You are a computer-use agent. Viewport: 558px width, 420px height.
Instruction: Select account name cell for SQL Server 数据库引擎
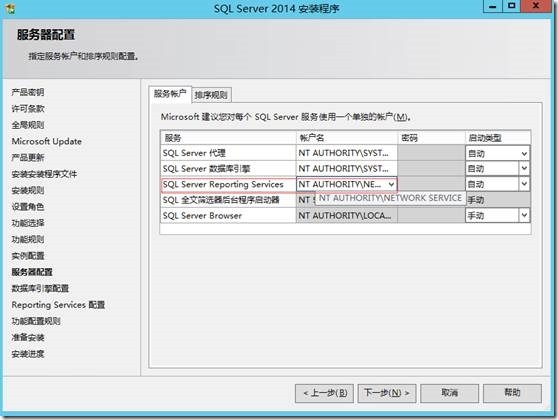(346, 168)
